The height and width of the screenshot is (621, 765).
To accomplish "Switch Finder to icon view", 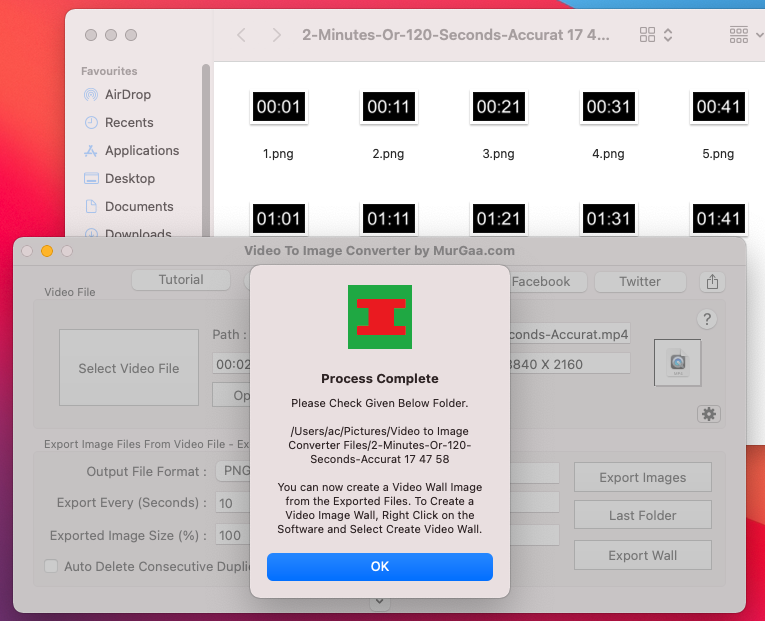I will [x=647, y=35].
